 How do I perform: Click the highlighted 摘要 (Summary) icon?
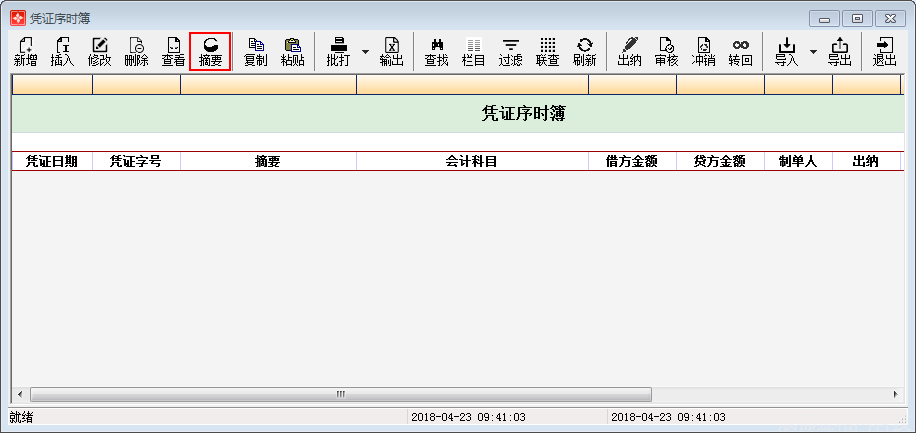(x=210, y=51)
